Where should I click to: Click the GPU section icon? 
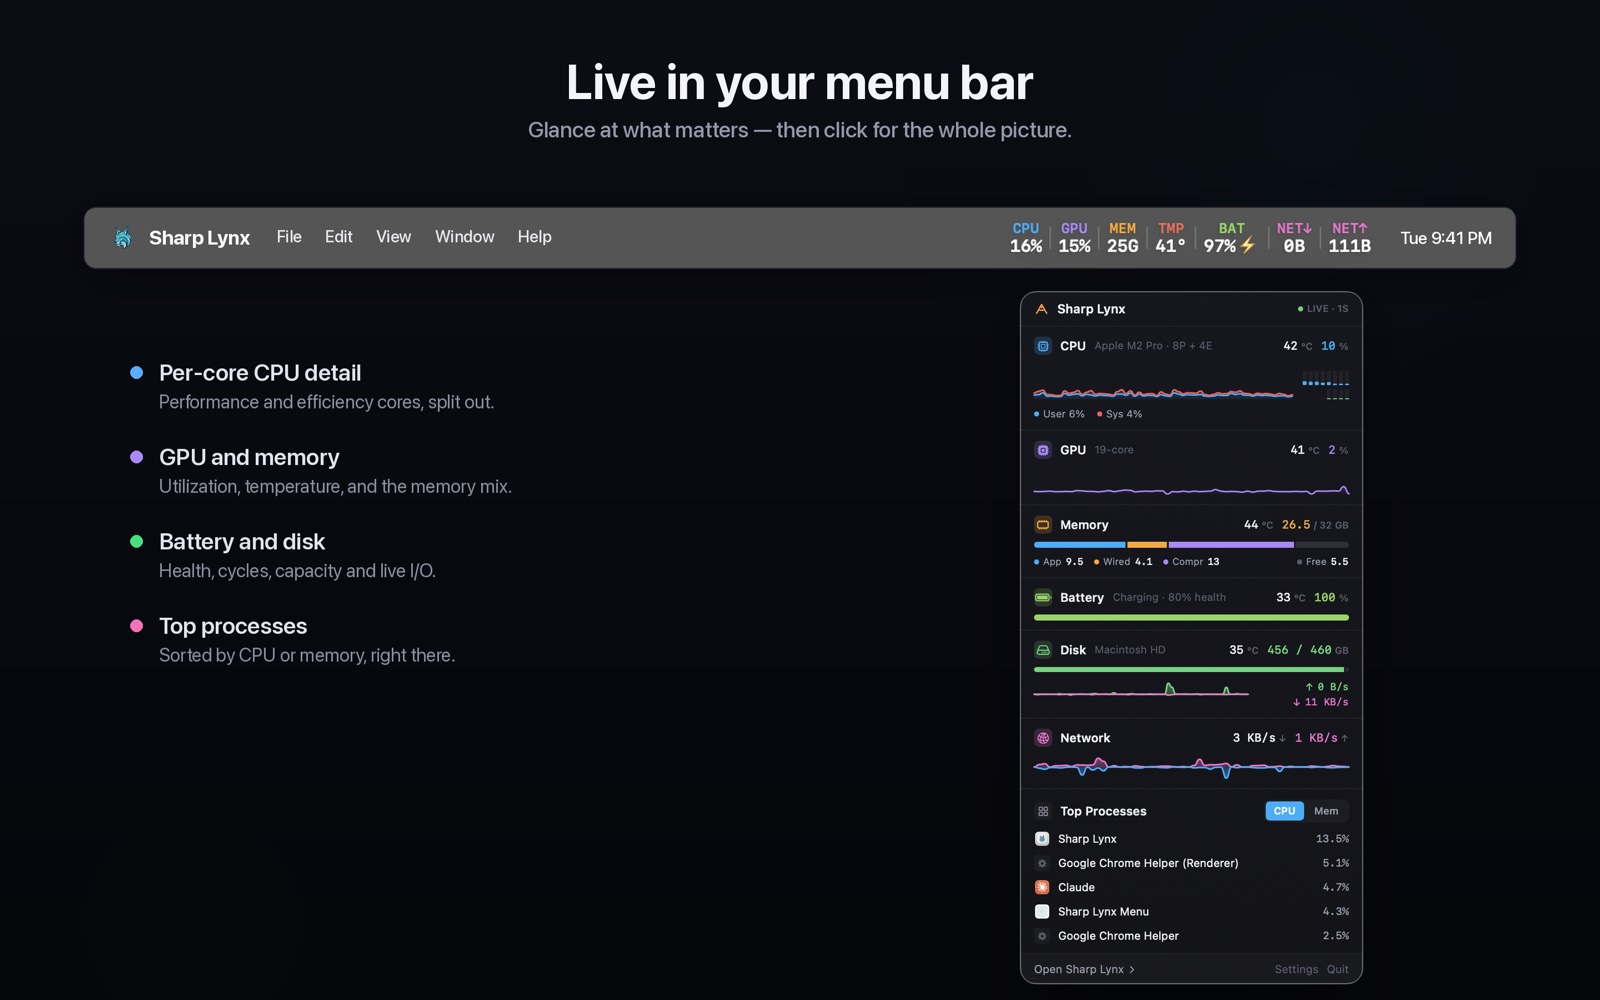1043,450
